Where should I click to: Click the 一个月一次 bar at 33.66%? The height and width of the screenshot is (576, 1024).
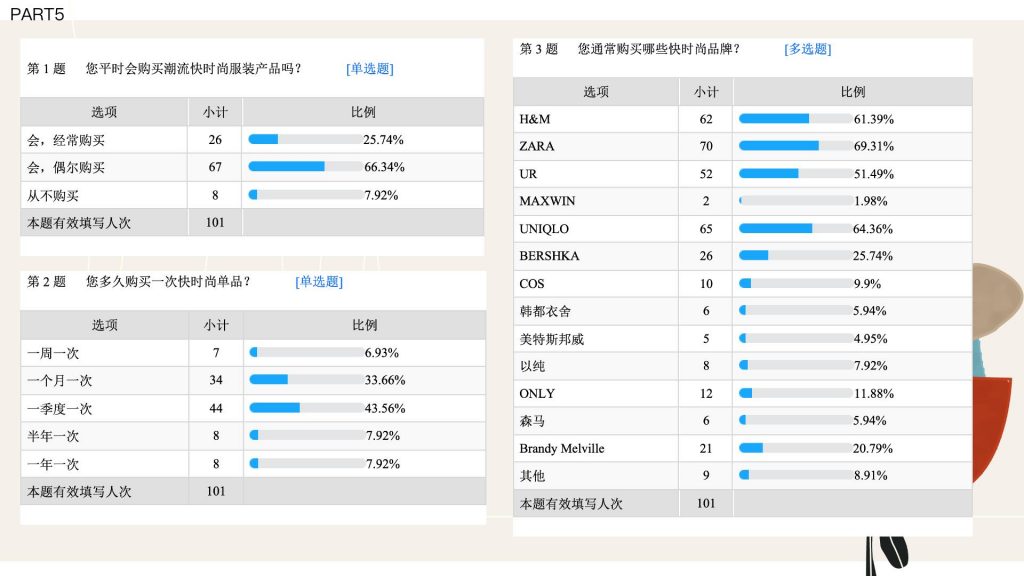(307, 379)
